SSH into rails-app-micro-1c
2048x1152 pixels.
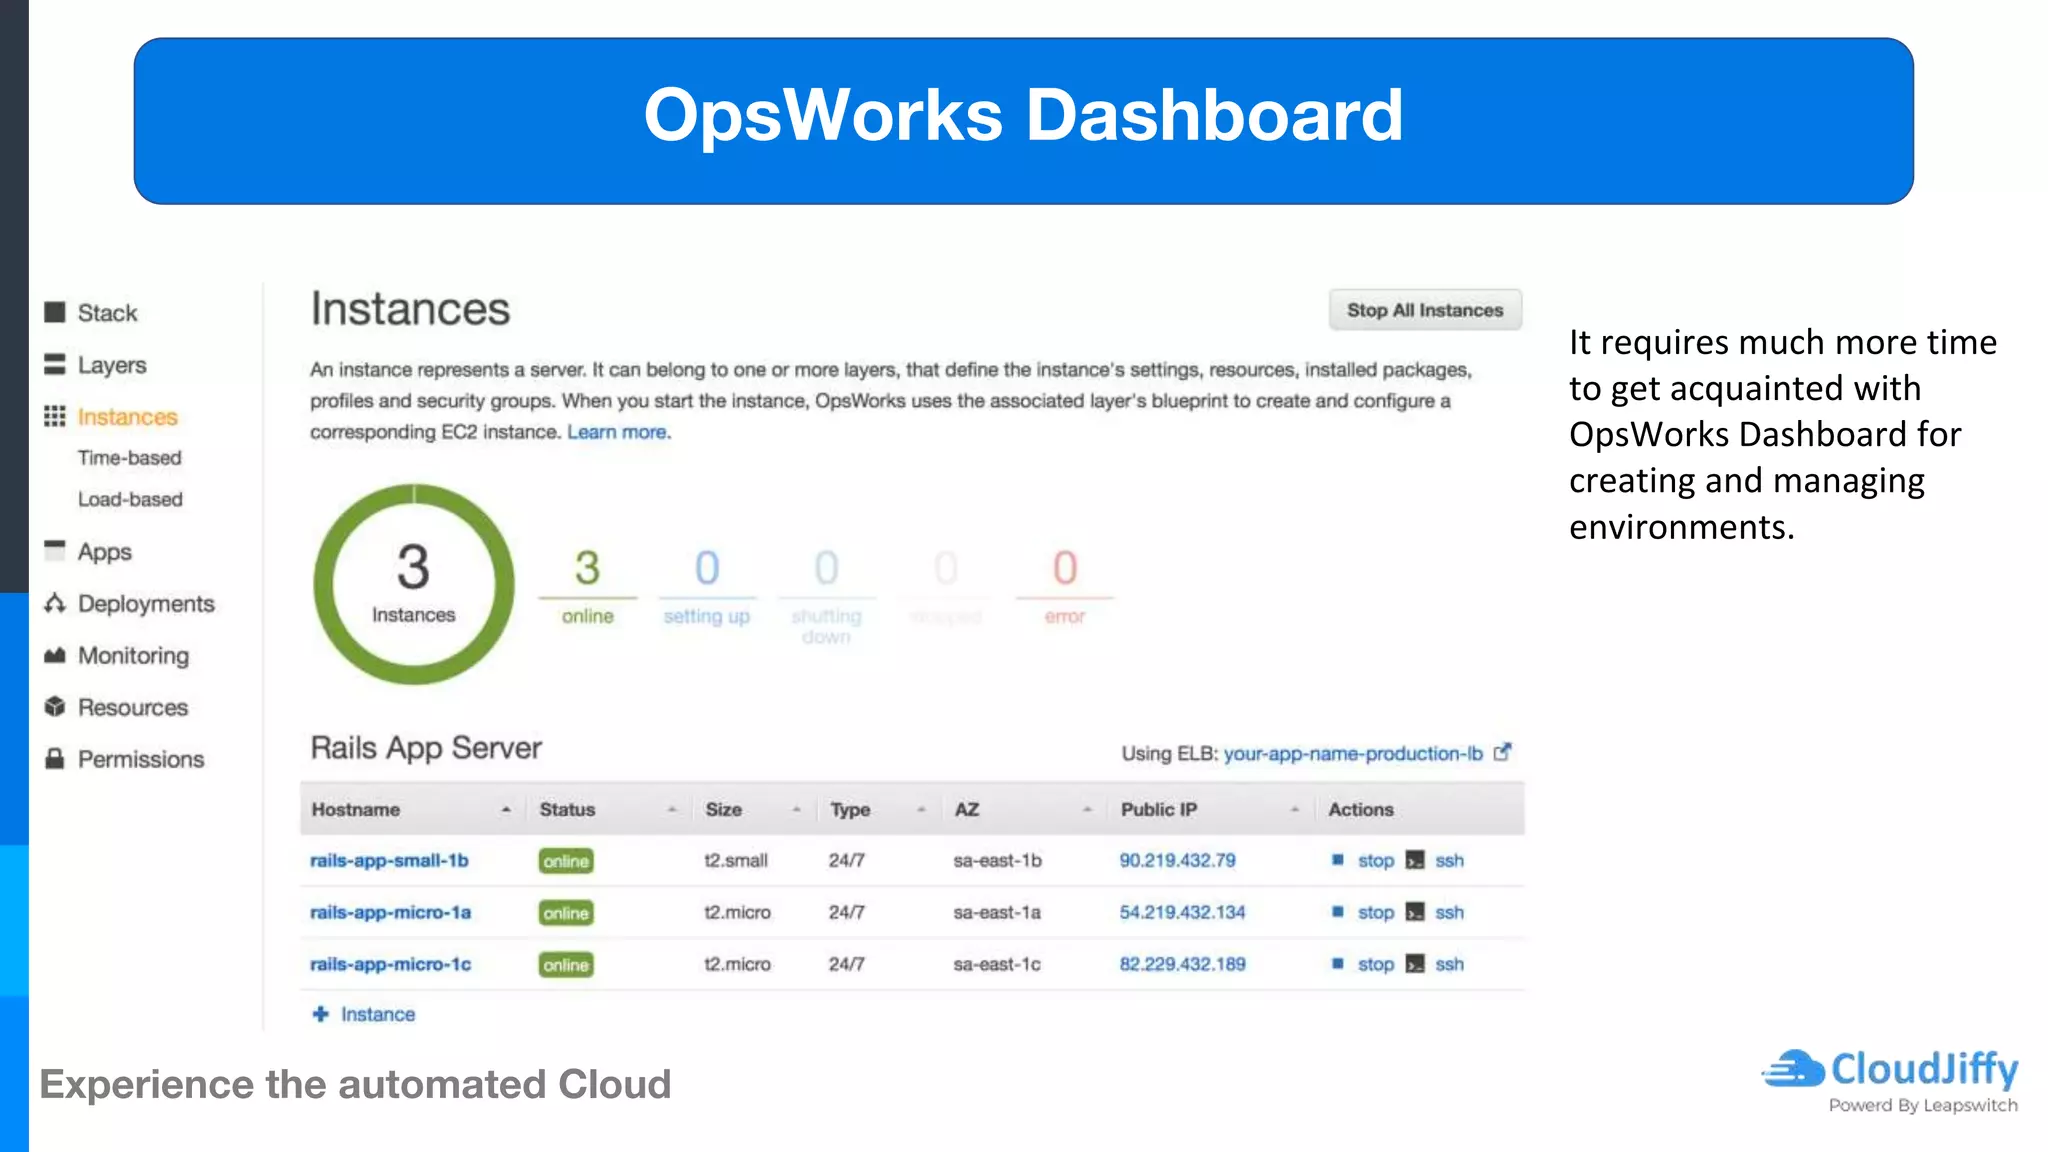pos(1449,965)
